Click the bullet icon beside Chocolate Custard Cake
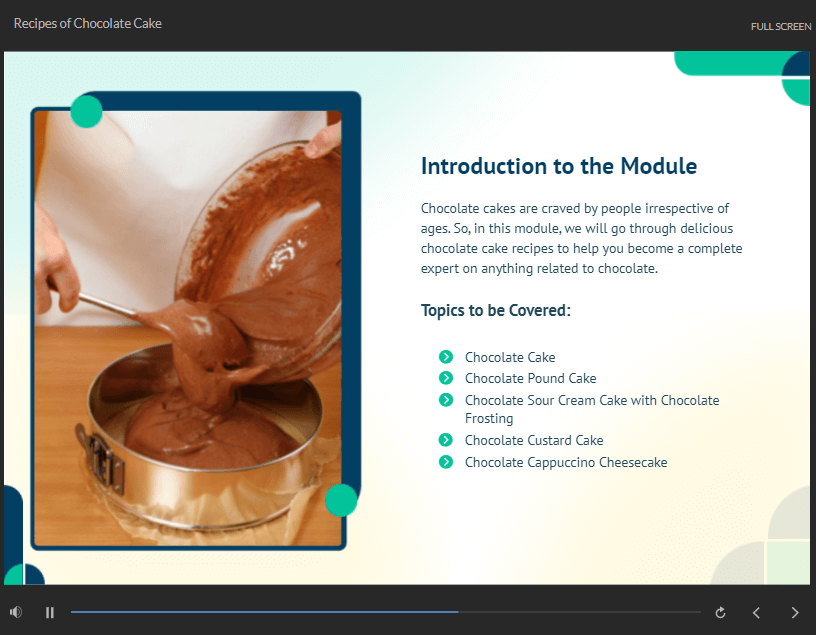 pyautogui.click(x=446, y=440)
